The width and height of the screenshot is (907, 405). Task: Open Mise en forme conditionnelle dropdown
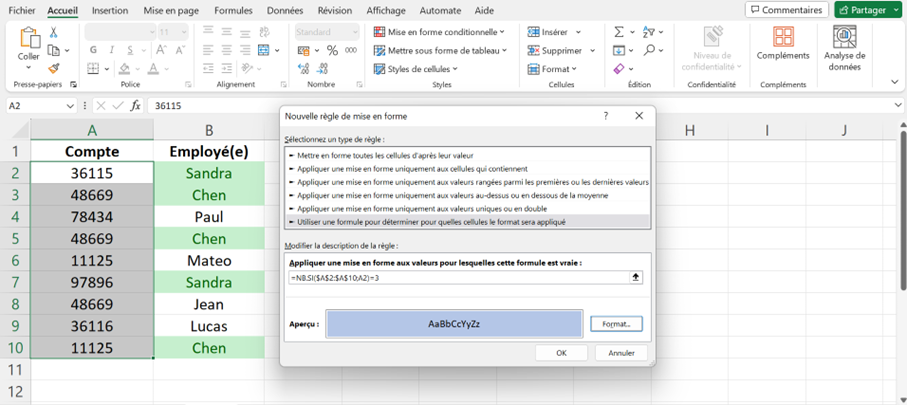(439, 32)
